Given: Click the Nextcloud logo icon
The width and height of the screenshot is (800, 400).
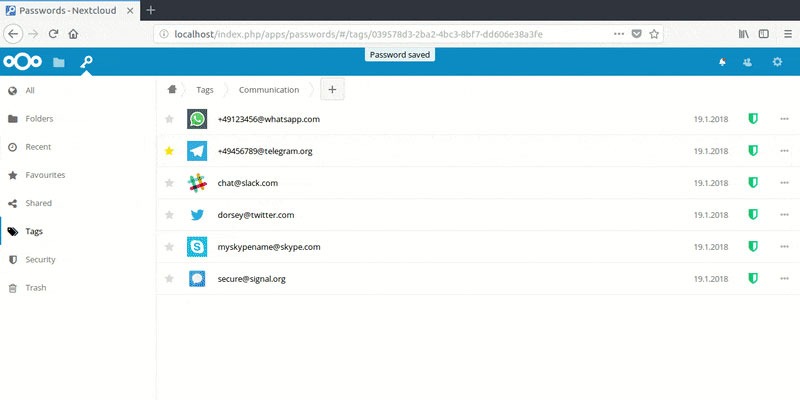Looking at the screenshot, I should click(x=22, y=62).
